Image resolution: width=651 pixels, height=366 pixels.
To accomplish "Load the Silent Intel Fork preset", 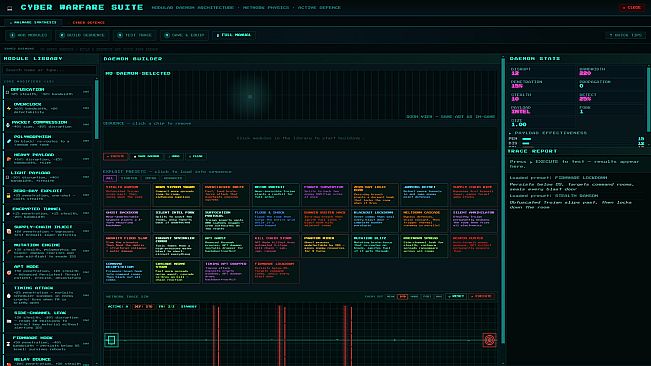I will (x=176, y=220).
